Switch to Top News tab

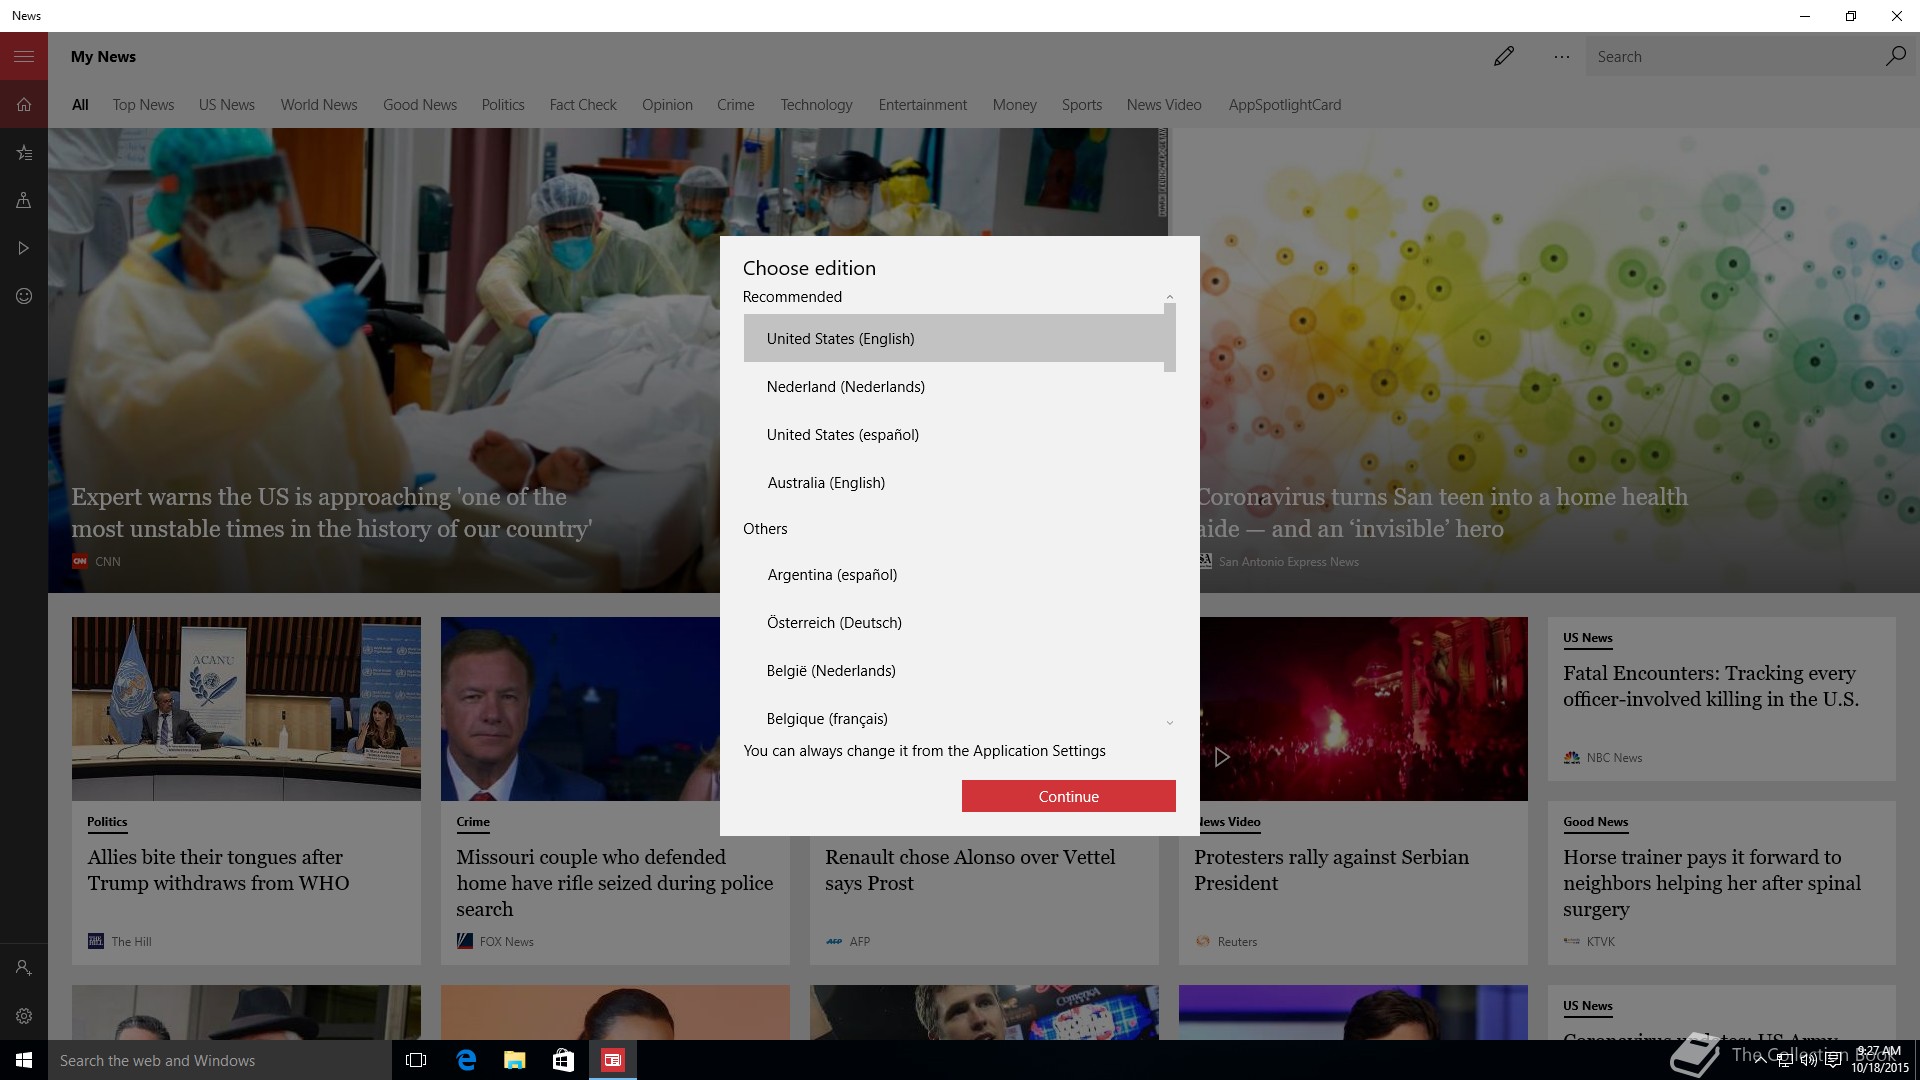(x=143, y=105)
